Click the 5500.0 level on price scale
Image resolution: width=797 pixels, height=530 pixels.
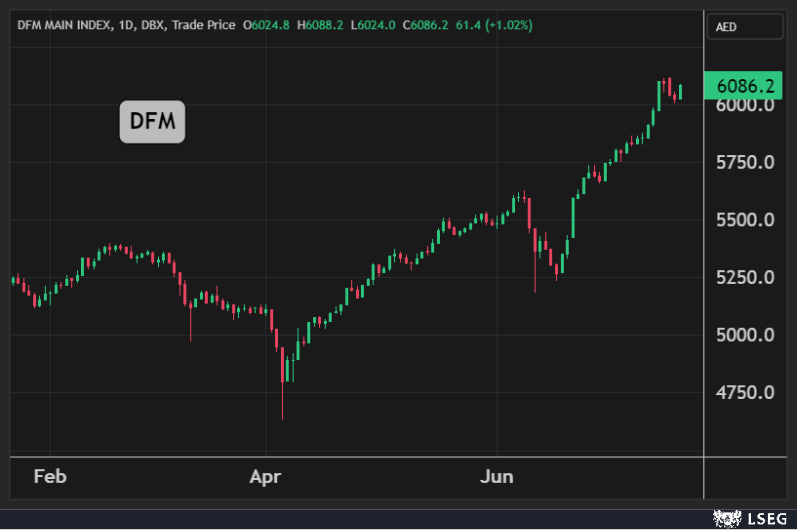coord(747,220)
